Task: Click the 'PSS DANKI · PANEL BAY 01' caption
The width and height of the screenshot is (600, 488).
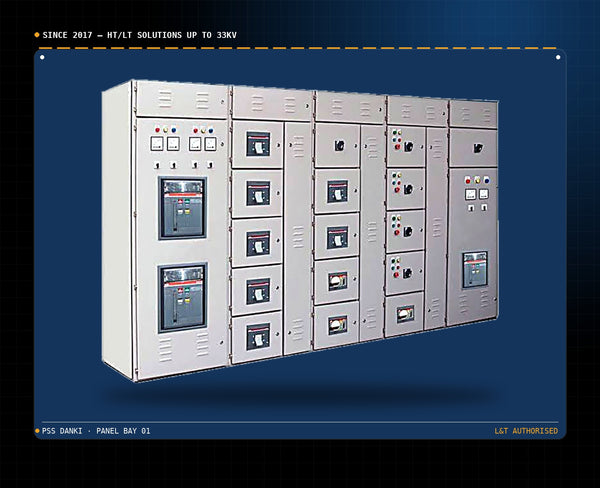Action: (x=96, y=431)
